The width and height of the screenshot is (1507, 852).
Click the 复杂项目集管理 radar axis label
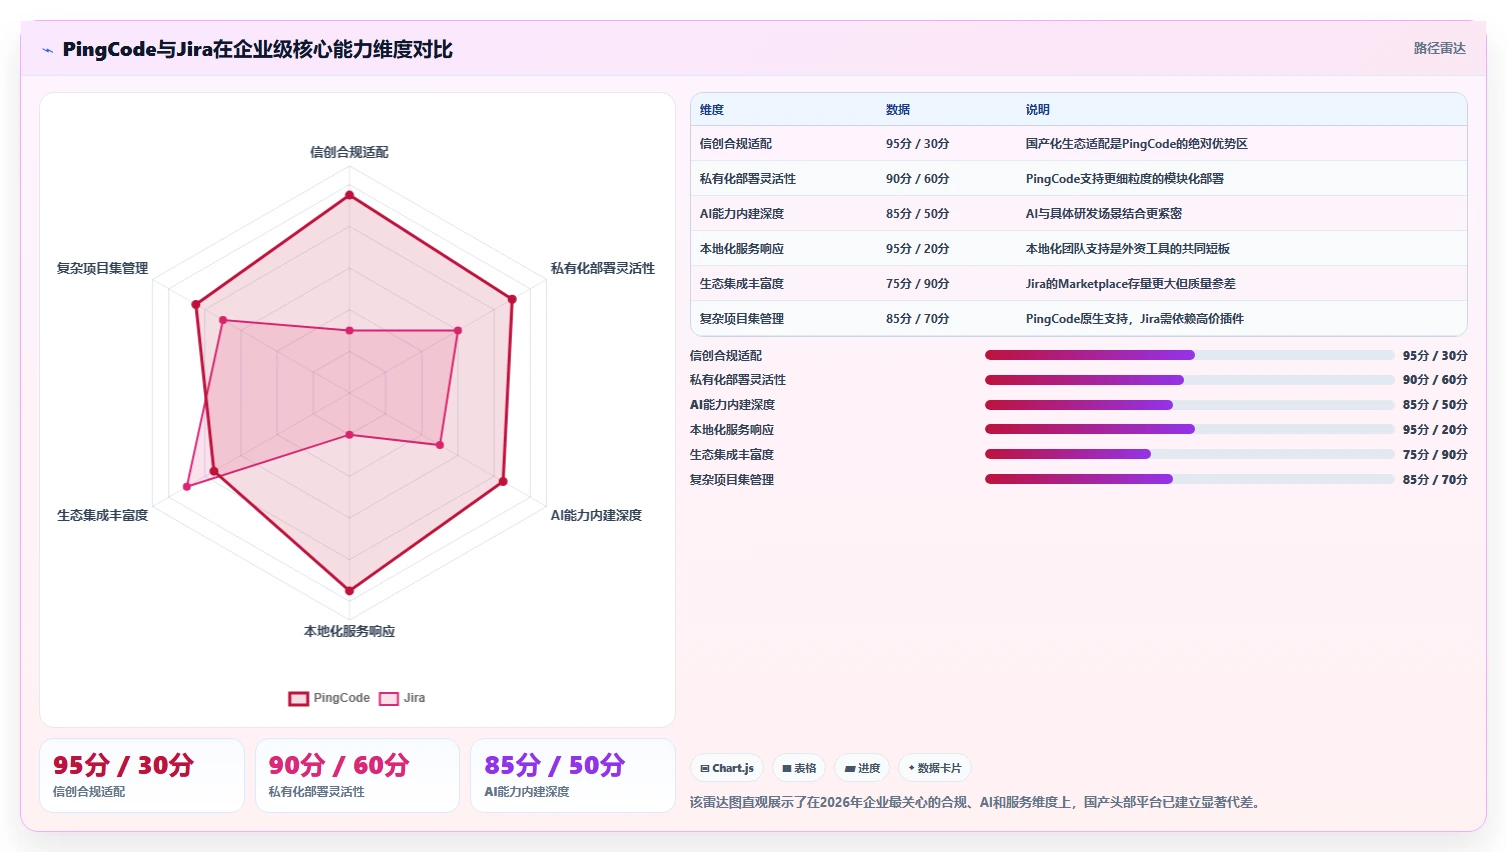point(102,268)
